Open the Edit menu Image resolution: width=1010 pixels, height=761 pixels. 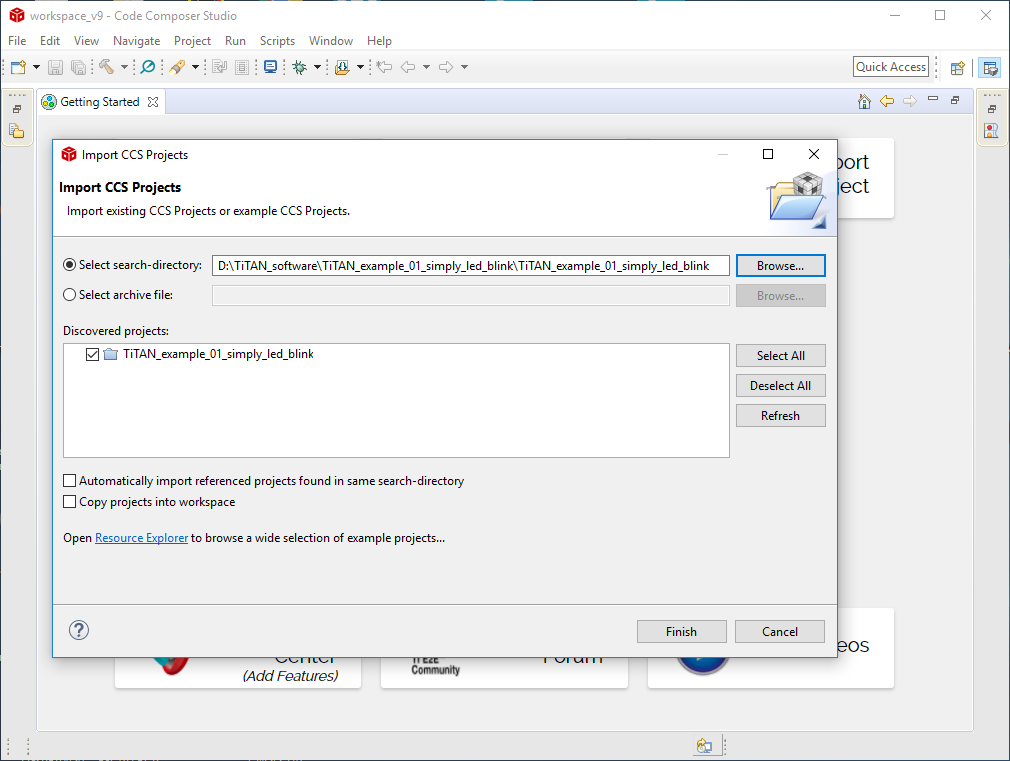pyautogui.click(x=50, y=41)
